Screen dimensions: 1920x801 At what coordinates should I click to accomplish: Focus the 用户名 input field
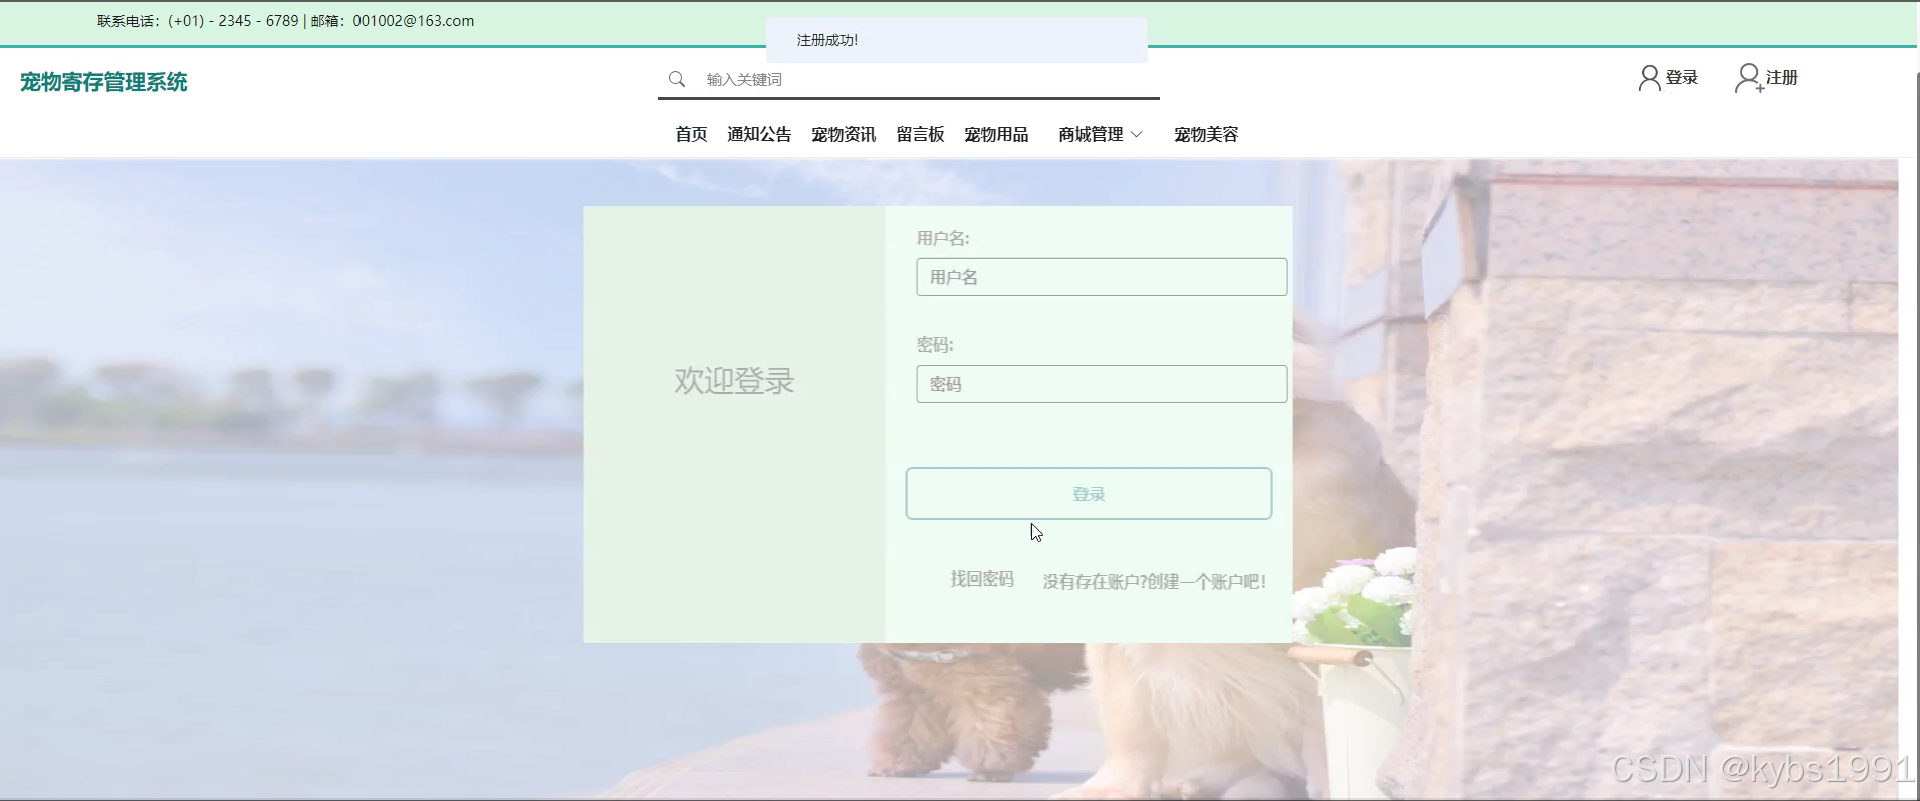pos(1101,277)
